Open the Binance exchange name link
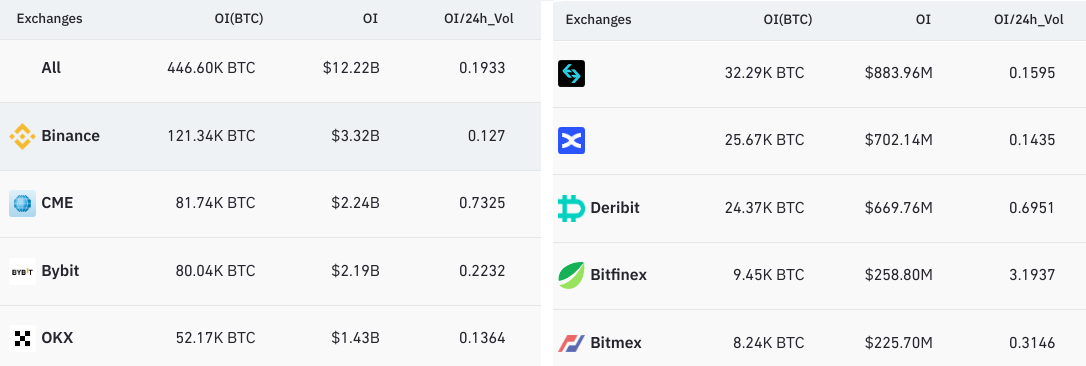This screenshot has height=366, width=1086. [x=71, y=136]
